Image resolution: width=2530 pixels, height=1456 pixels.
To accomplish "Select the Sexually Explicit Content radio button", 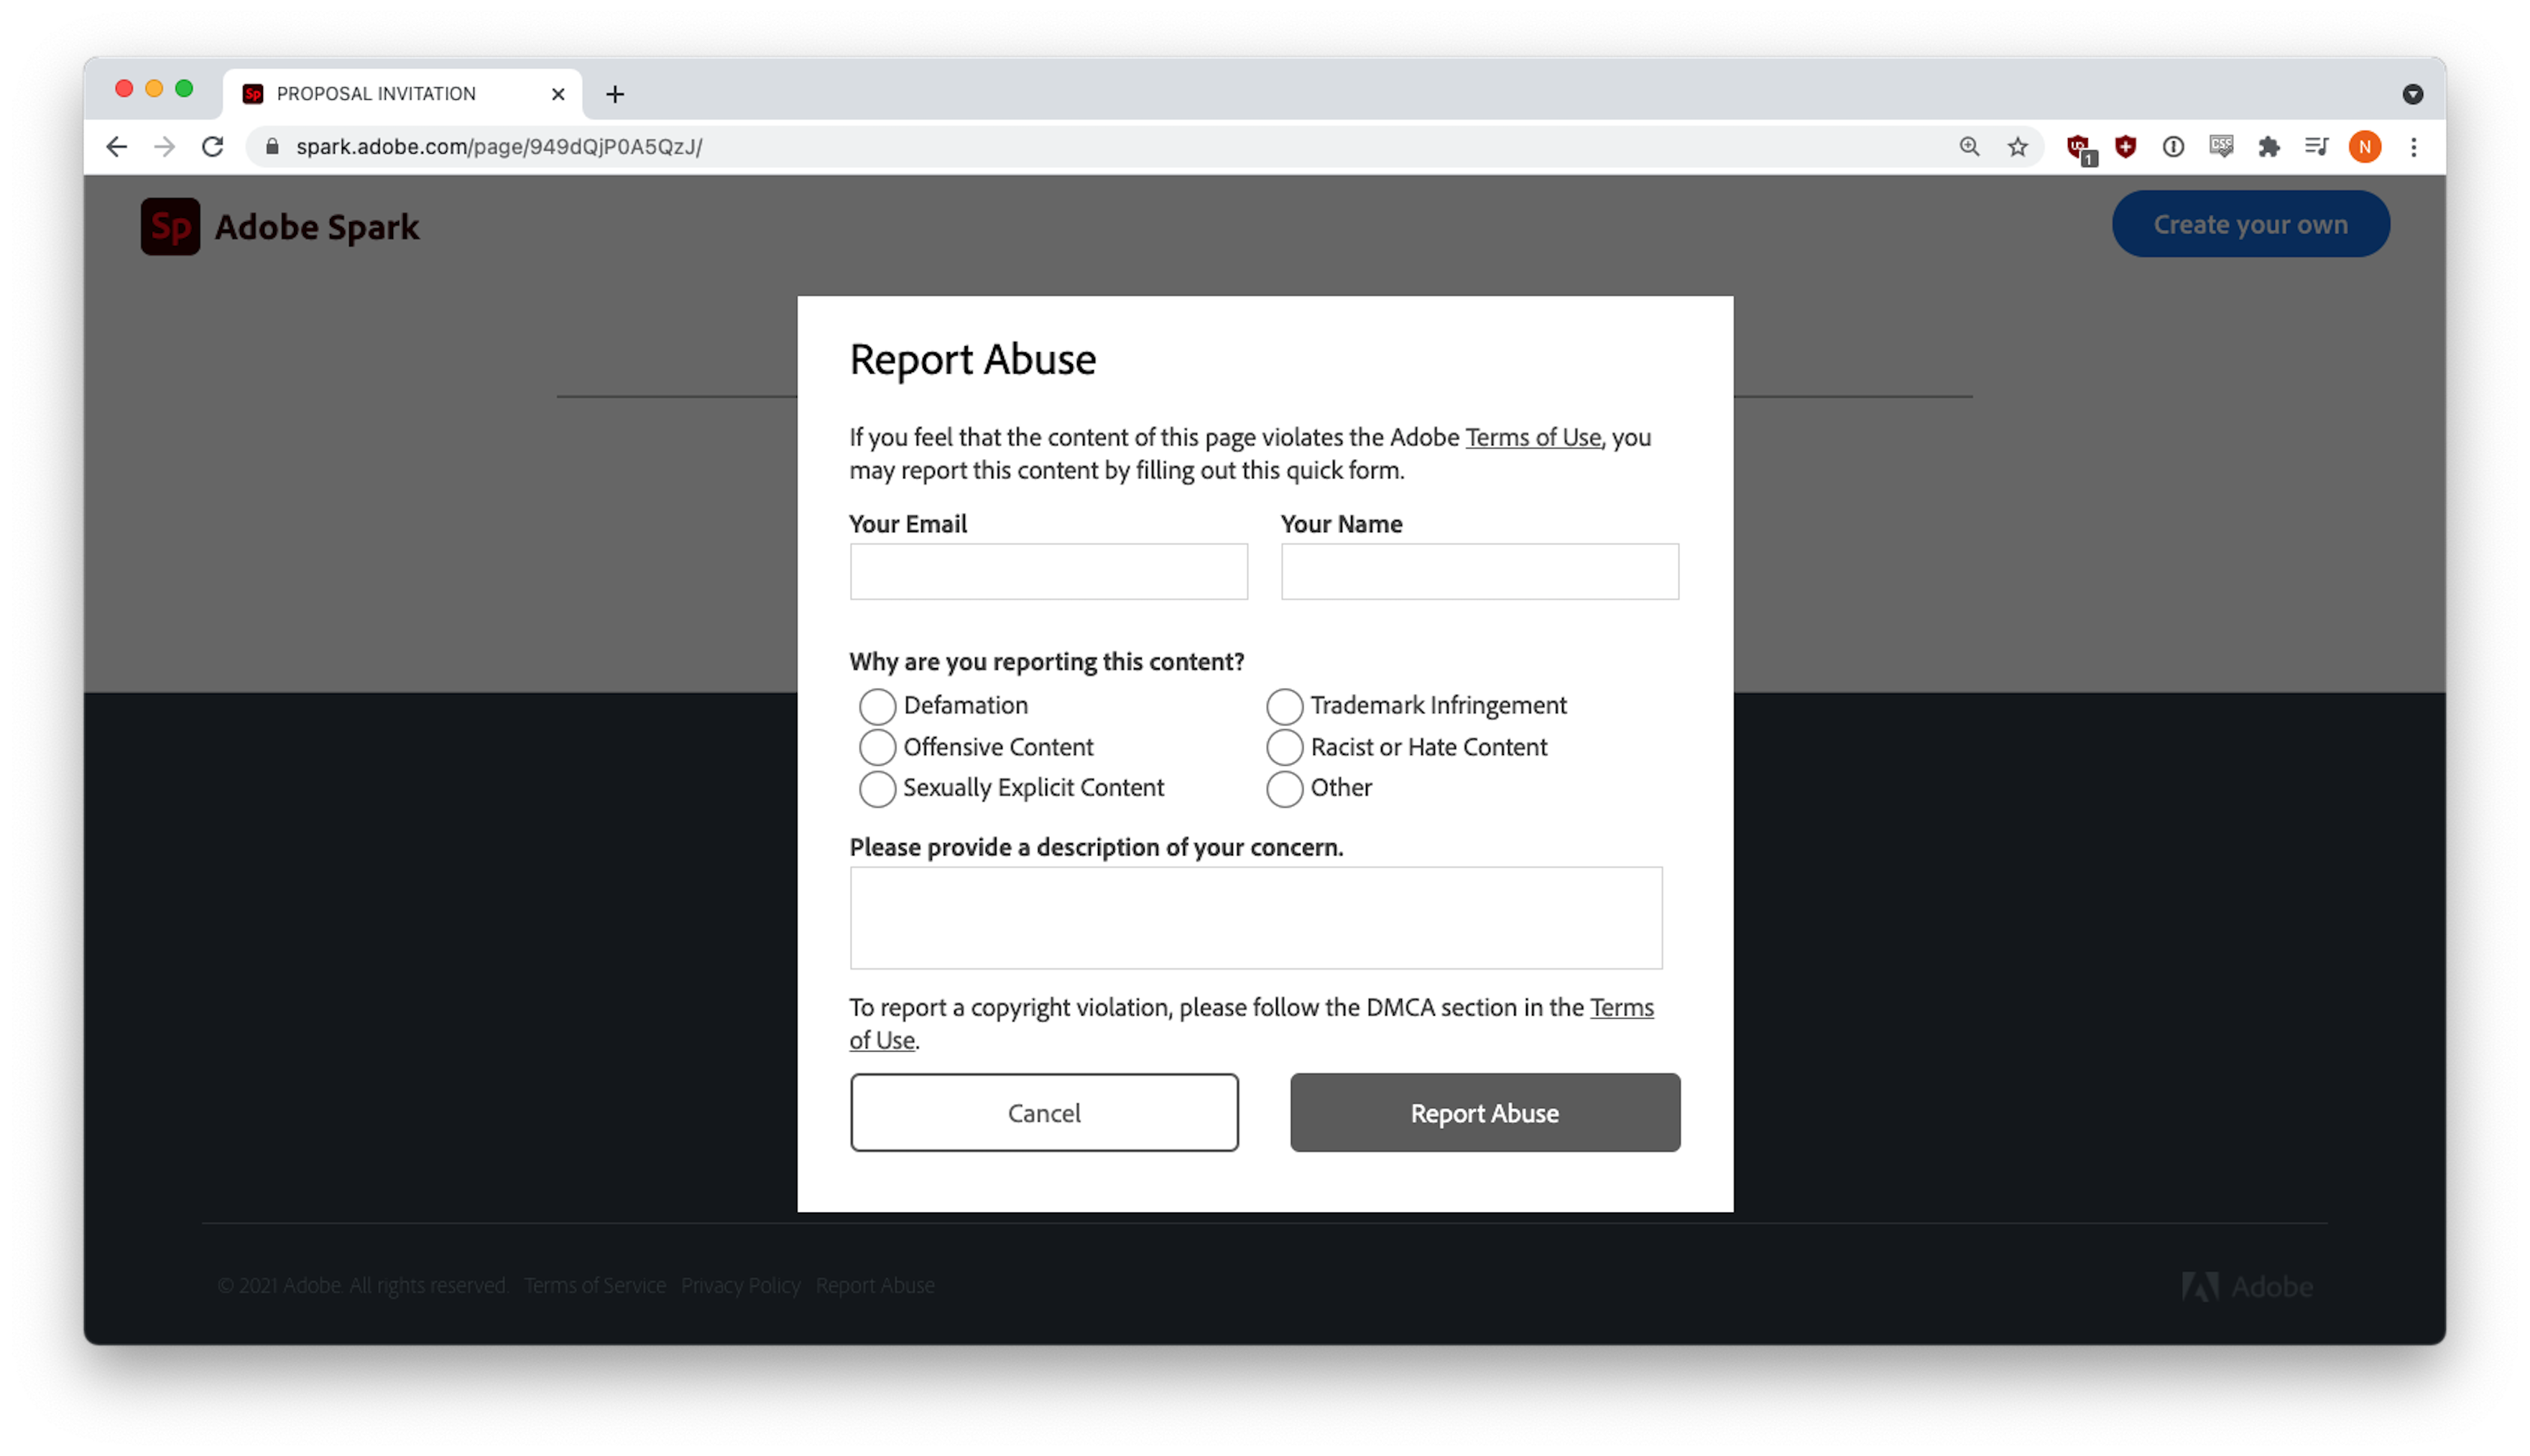I will [x=876, y=787].
